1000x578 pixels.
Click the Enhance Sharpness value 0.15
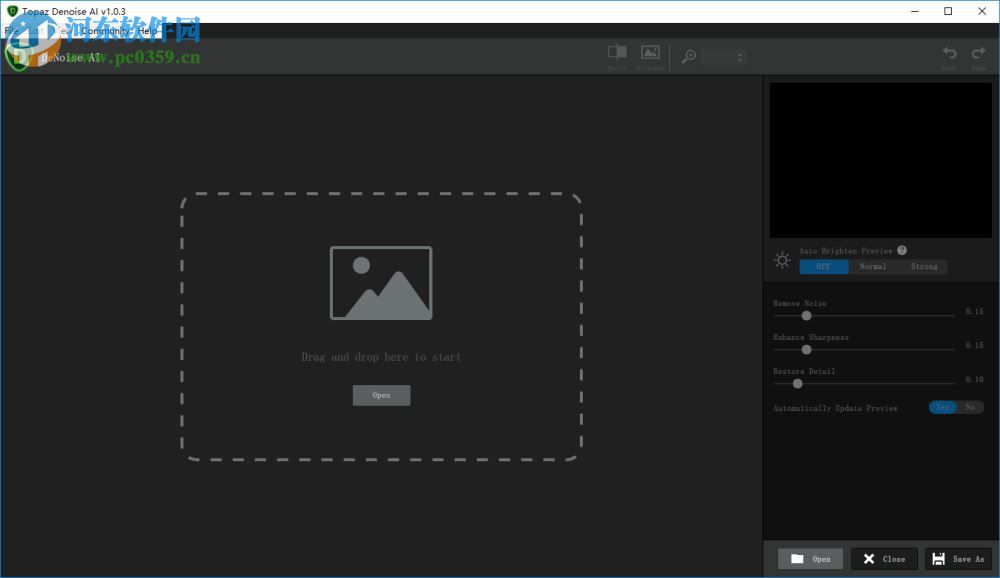coord(974,345)
